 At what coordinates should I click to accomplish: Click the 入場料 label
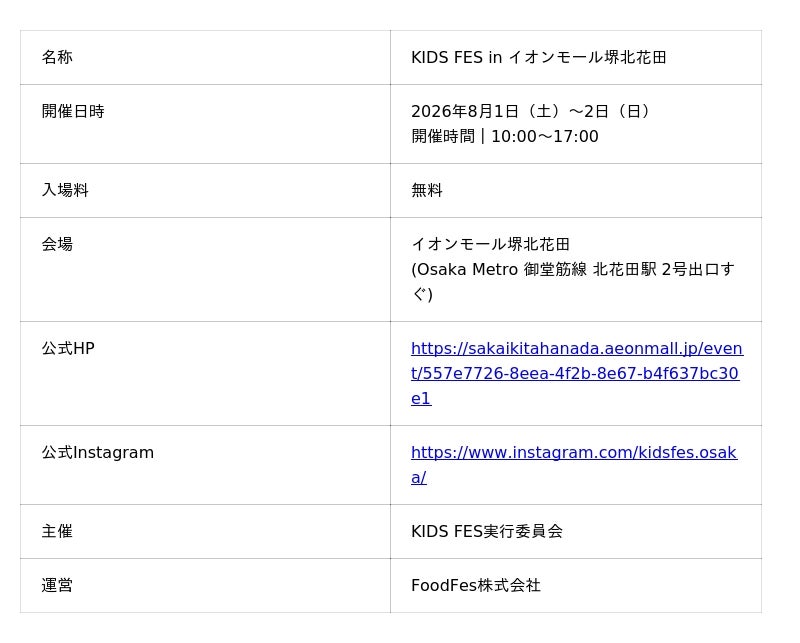coord(65,190)
